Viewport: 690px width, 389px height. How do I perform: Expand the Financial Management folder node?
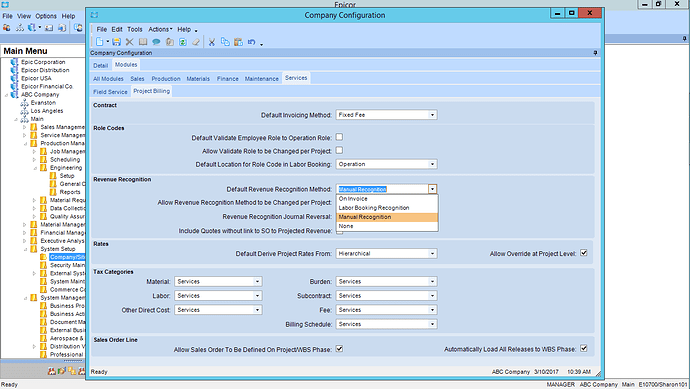[25, 232]
